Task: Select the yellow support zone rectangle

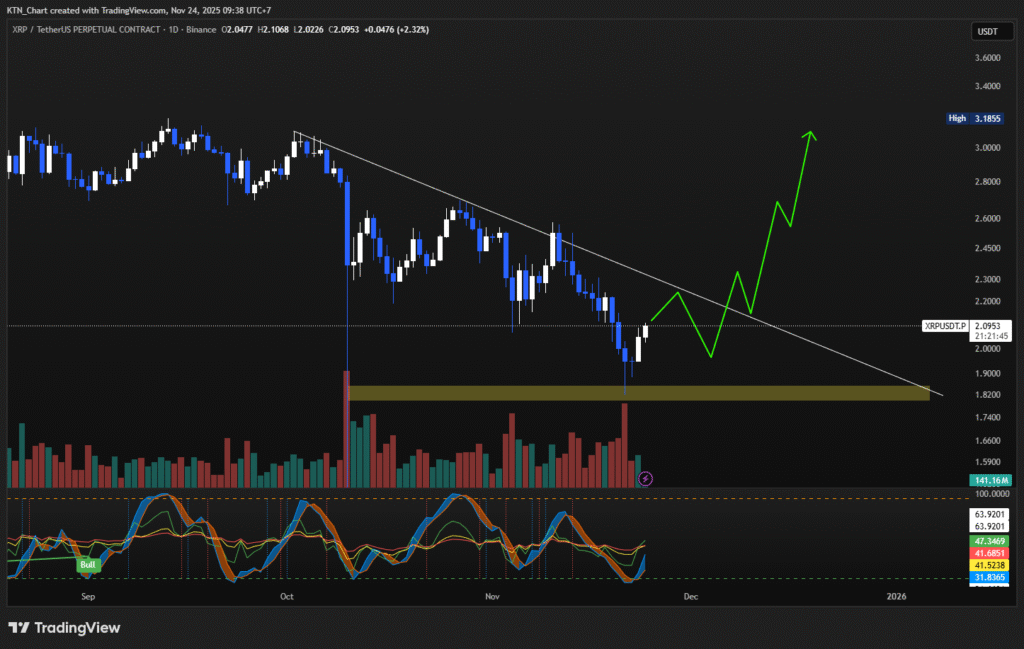Action: pyautogui.click(x=638, y=393)
